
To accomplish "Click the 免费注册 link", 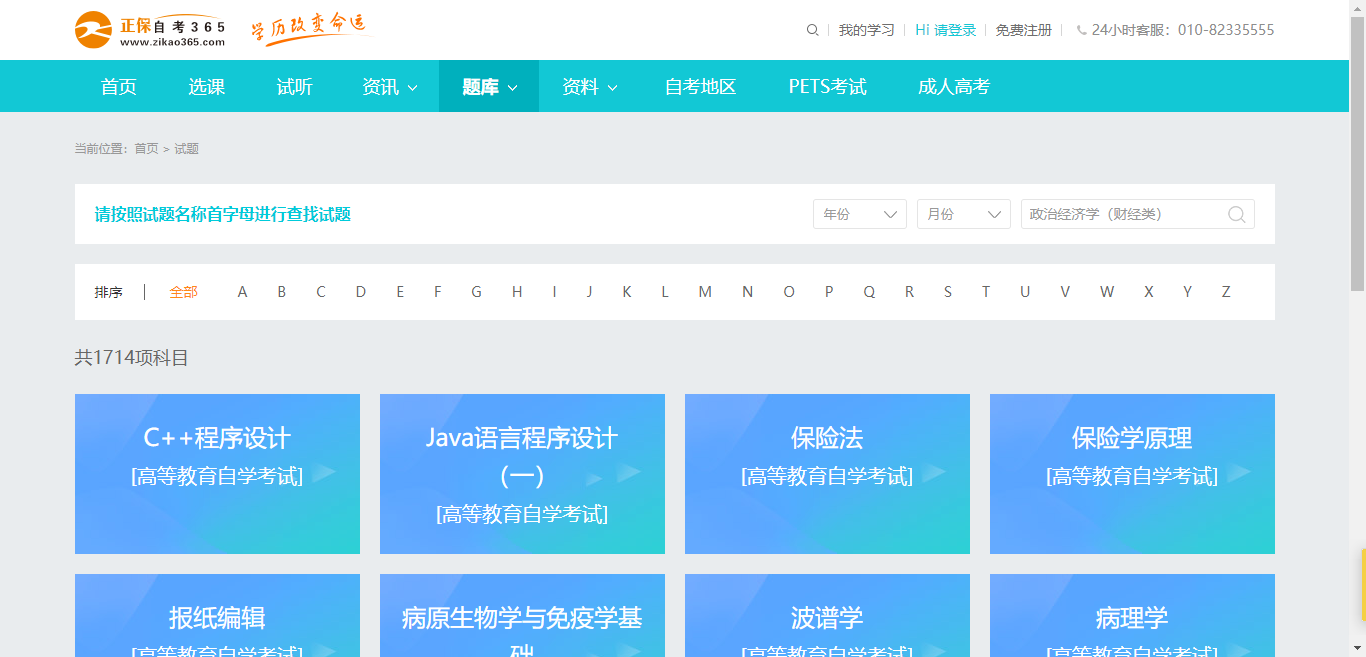I will click(x=1023, y=30).
